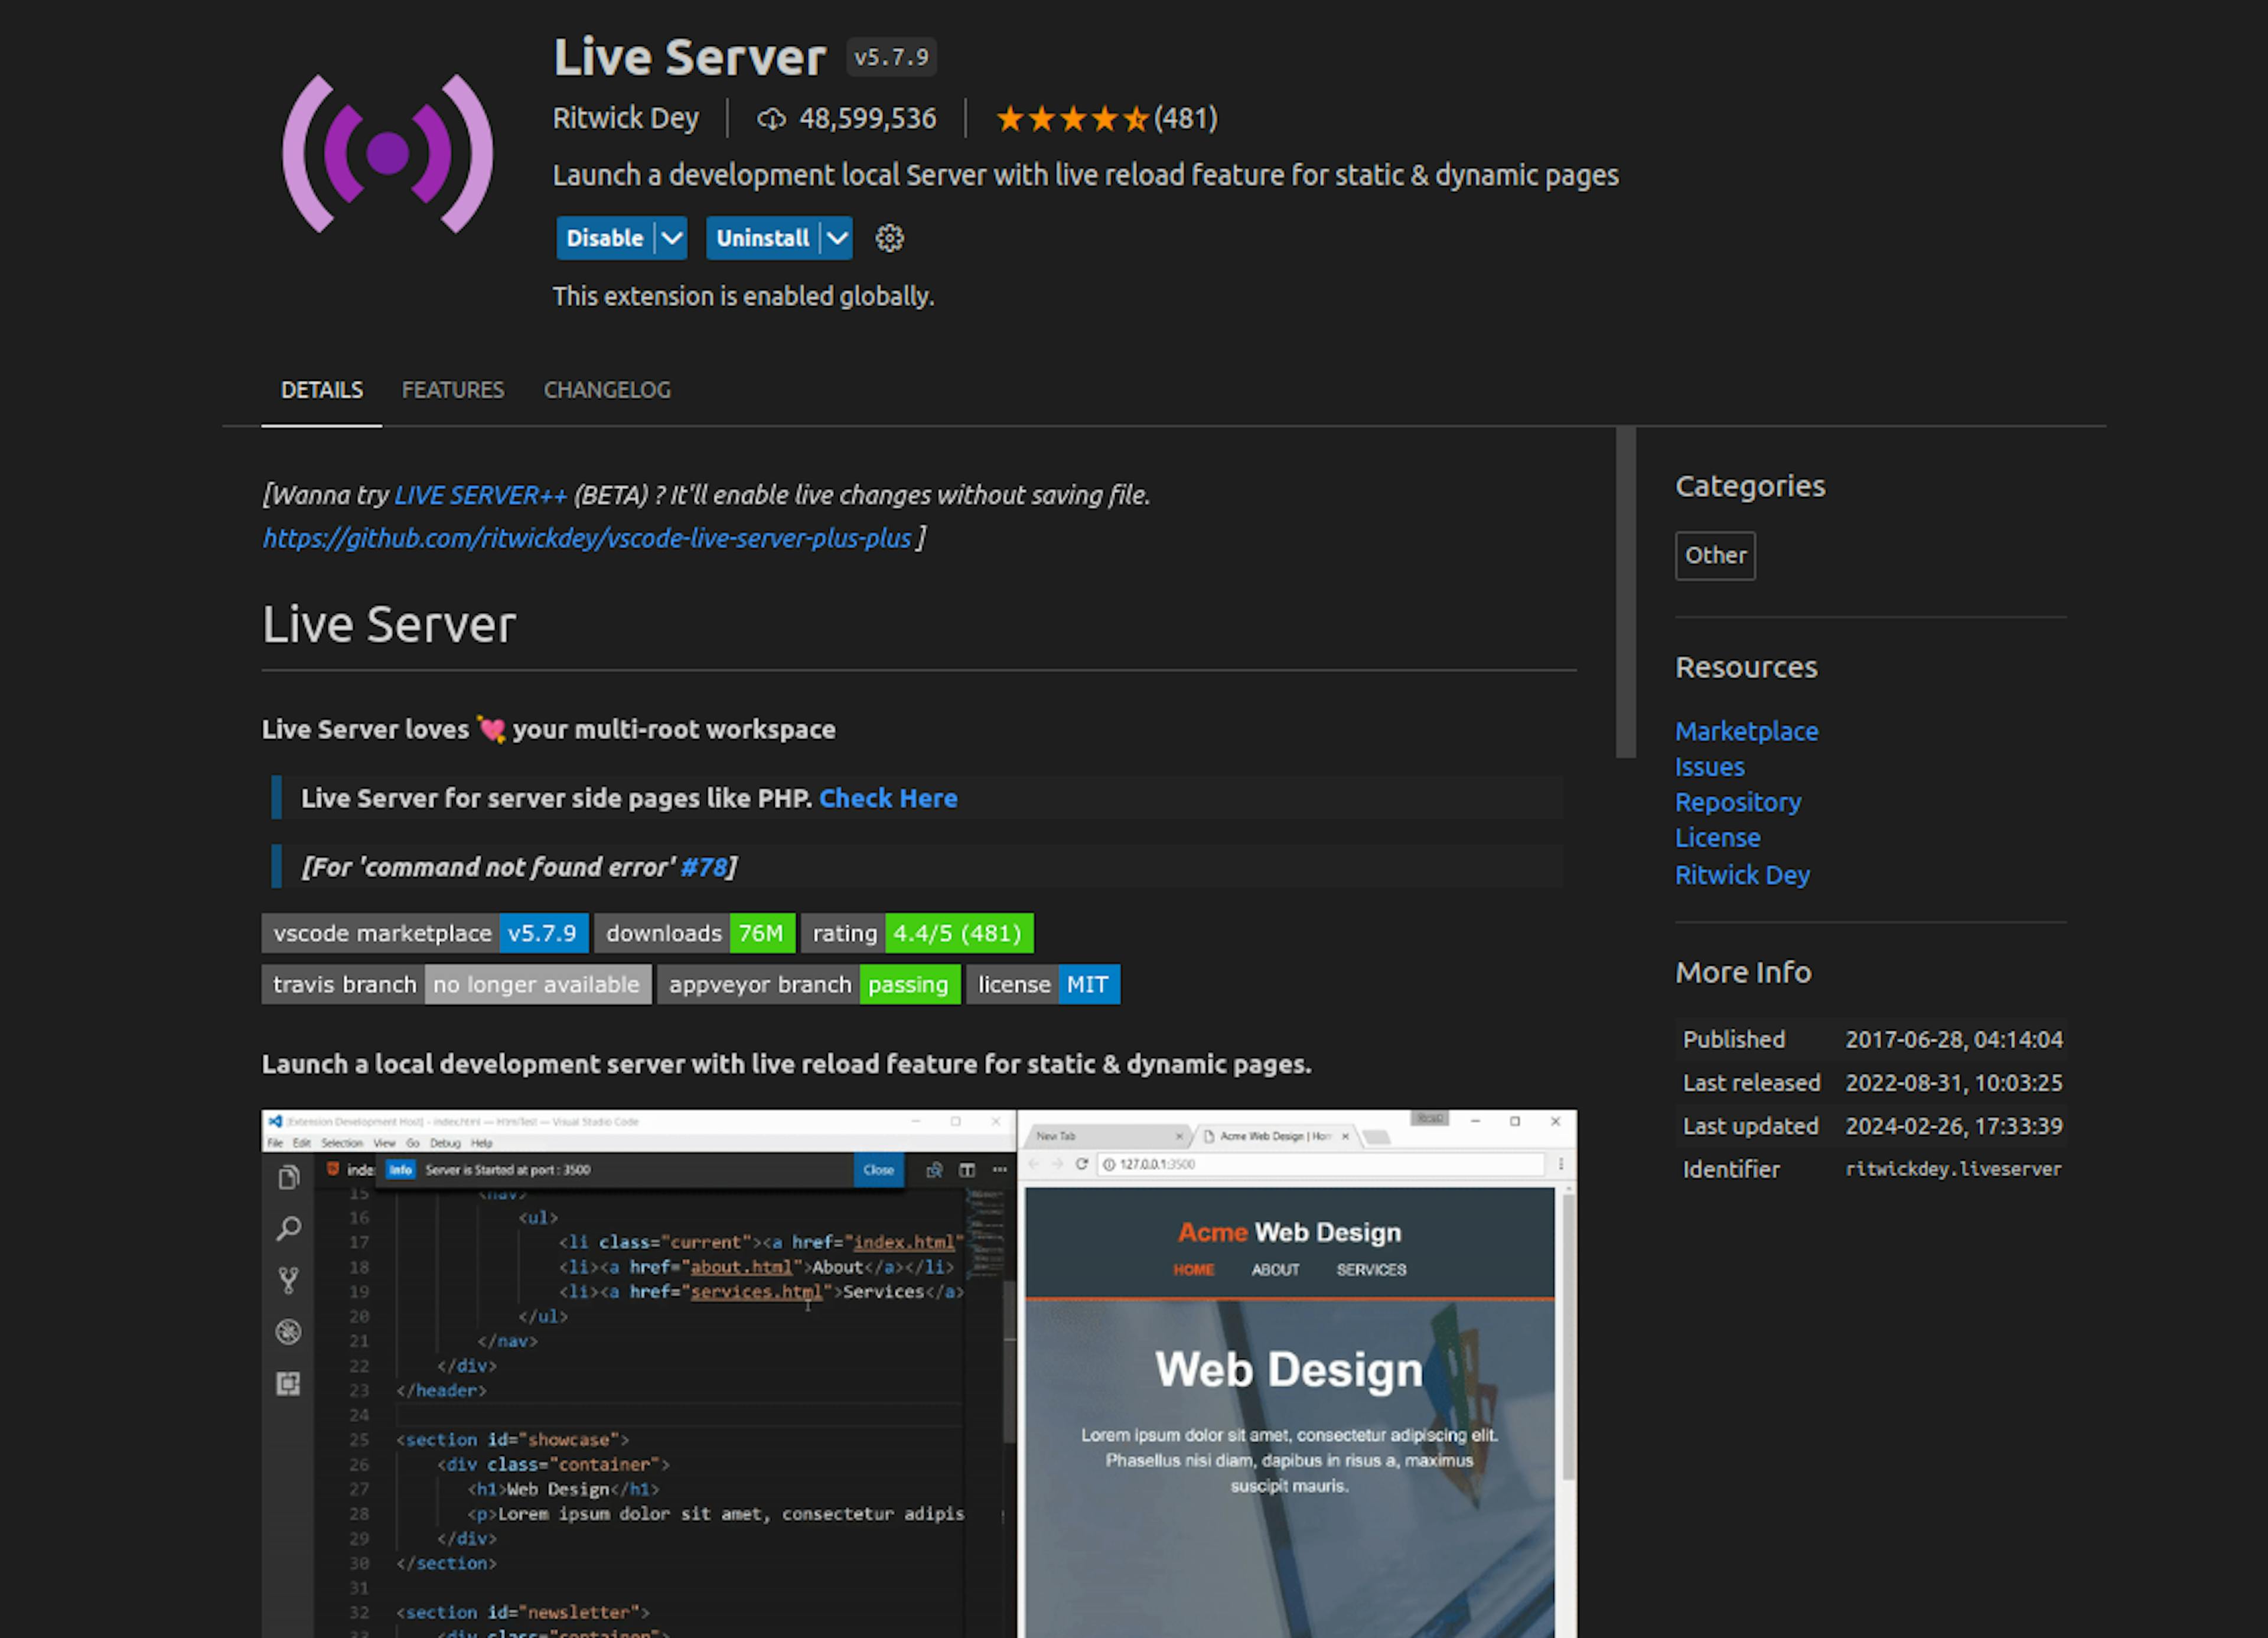Follow the Check Here link

[x=888, y=798]
